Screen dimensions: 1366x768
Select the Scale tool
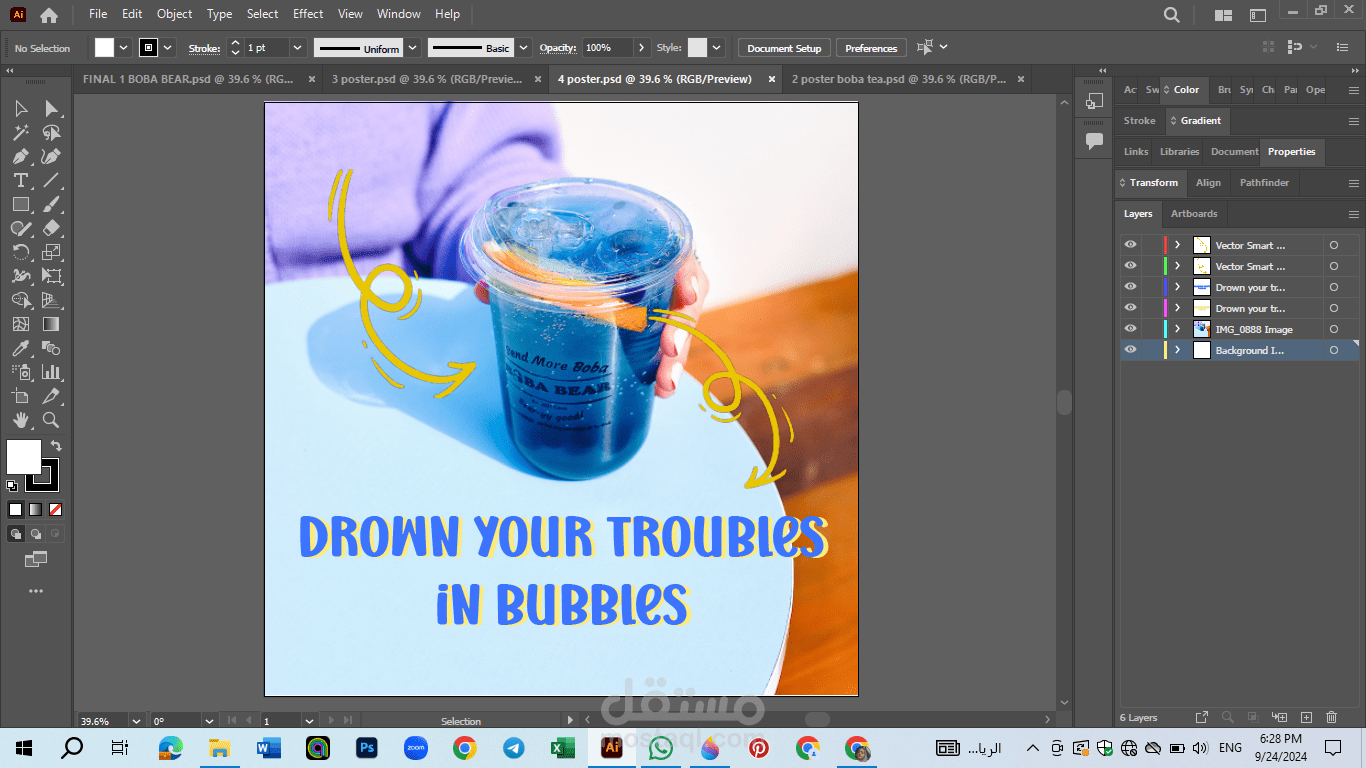(x=52, y=252)
